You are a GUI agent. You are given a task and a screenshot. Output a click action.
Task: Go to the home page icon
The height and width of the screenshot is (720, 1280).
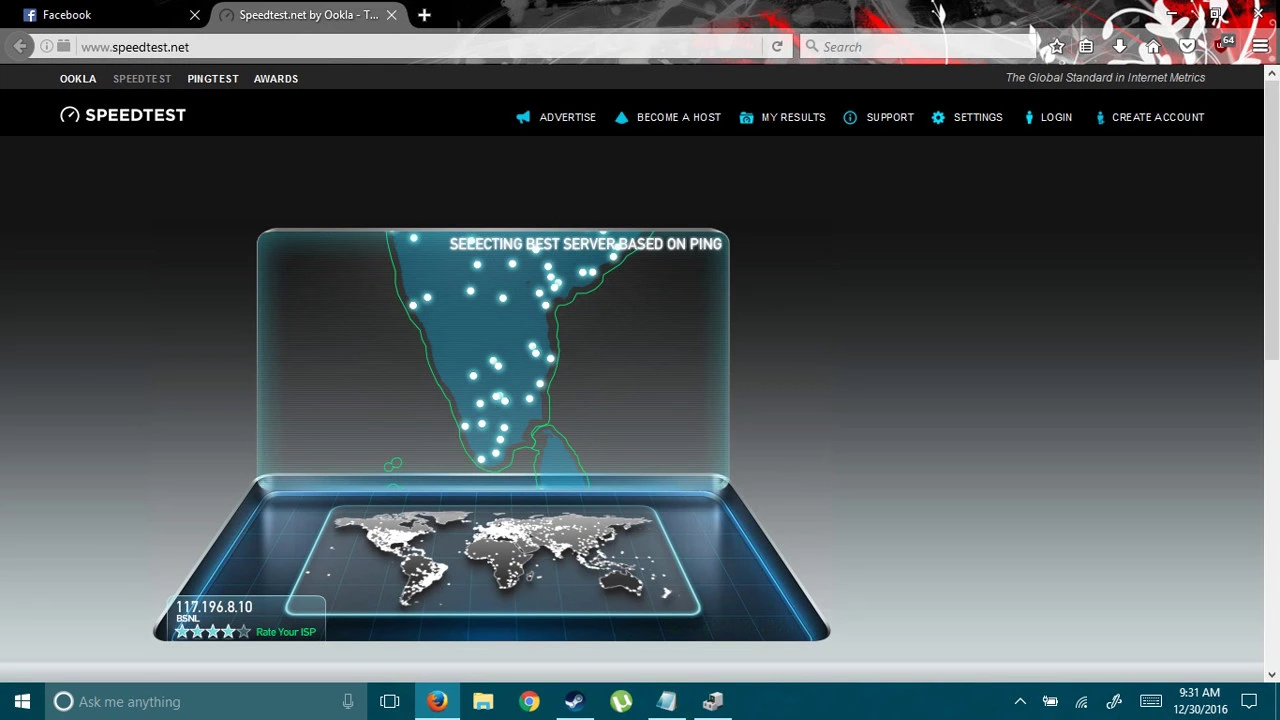pos(1153,46)
